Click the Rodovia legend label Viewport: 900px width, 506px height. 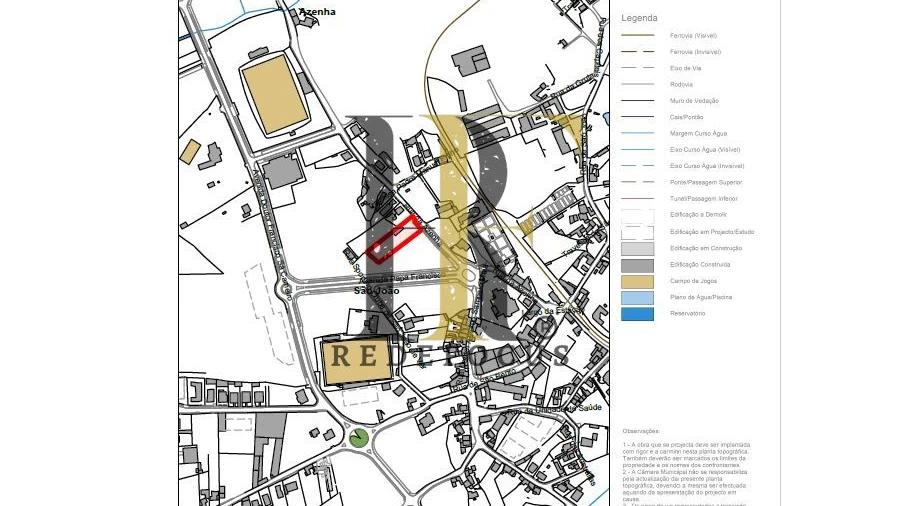pos(681,84)
